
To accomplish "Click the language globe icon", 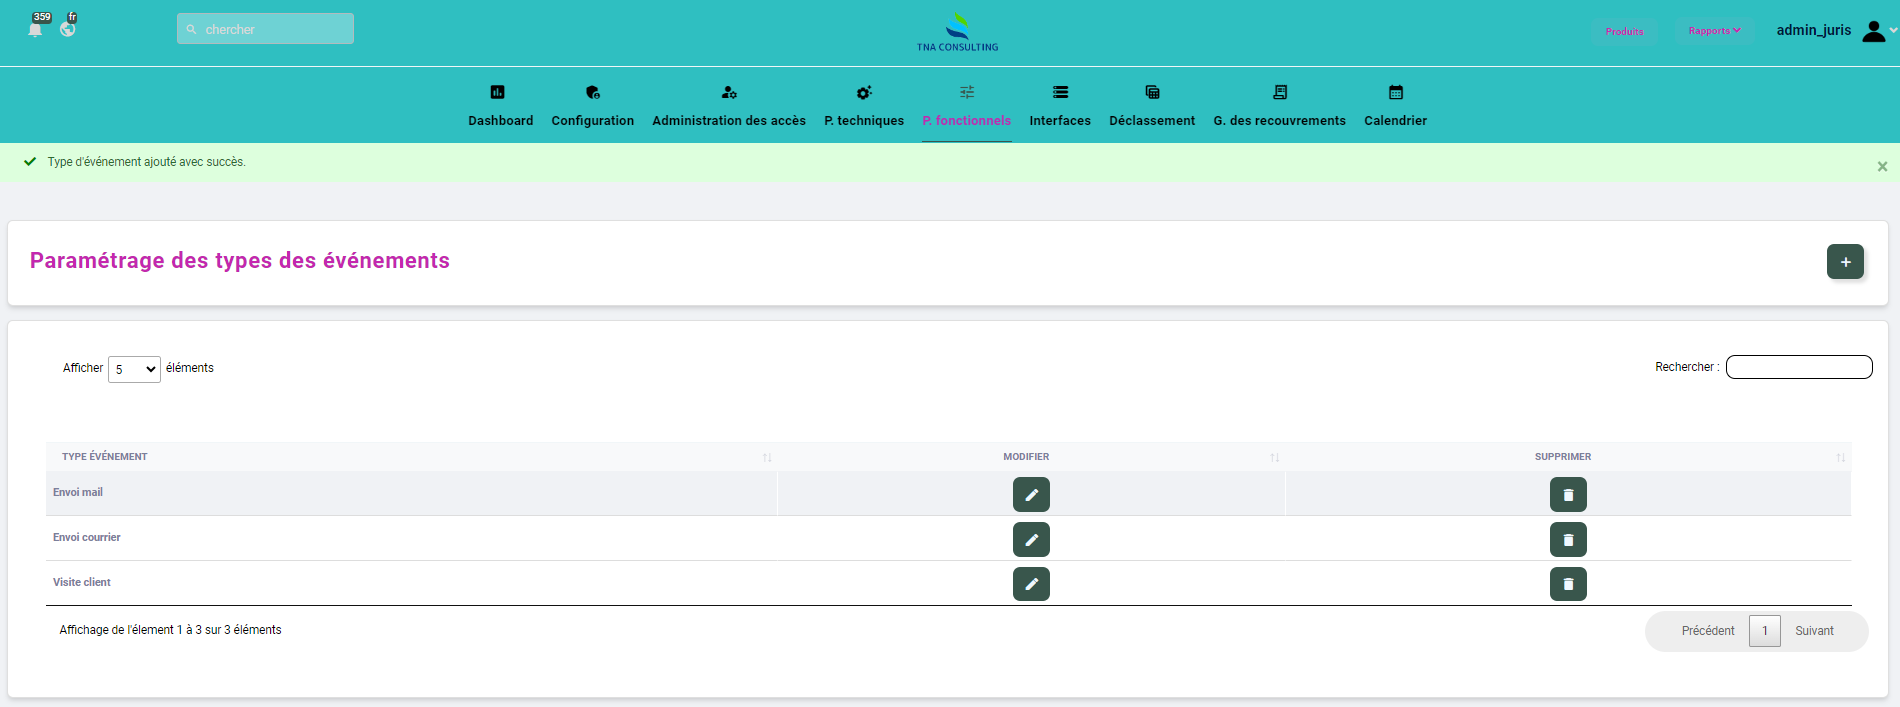I will 68,29.
